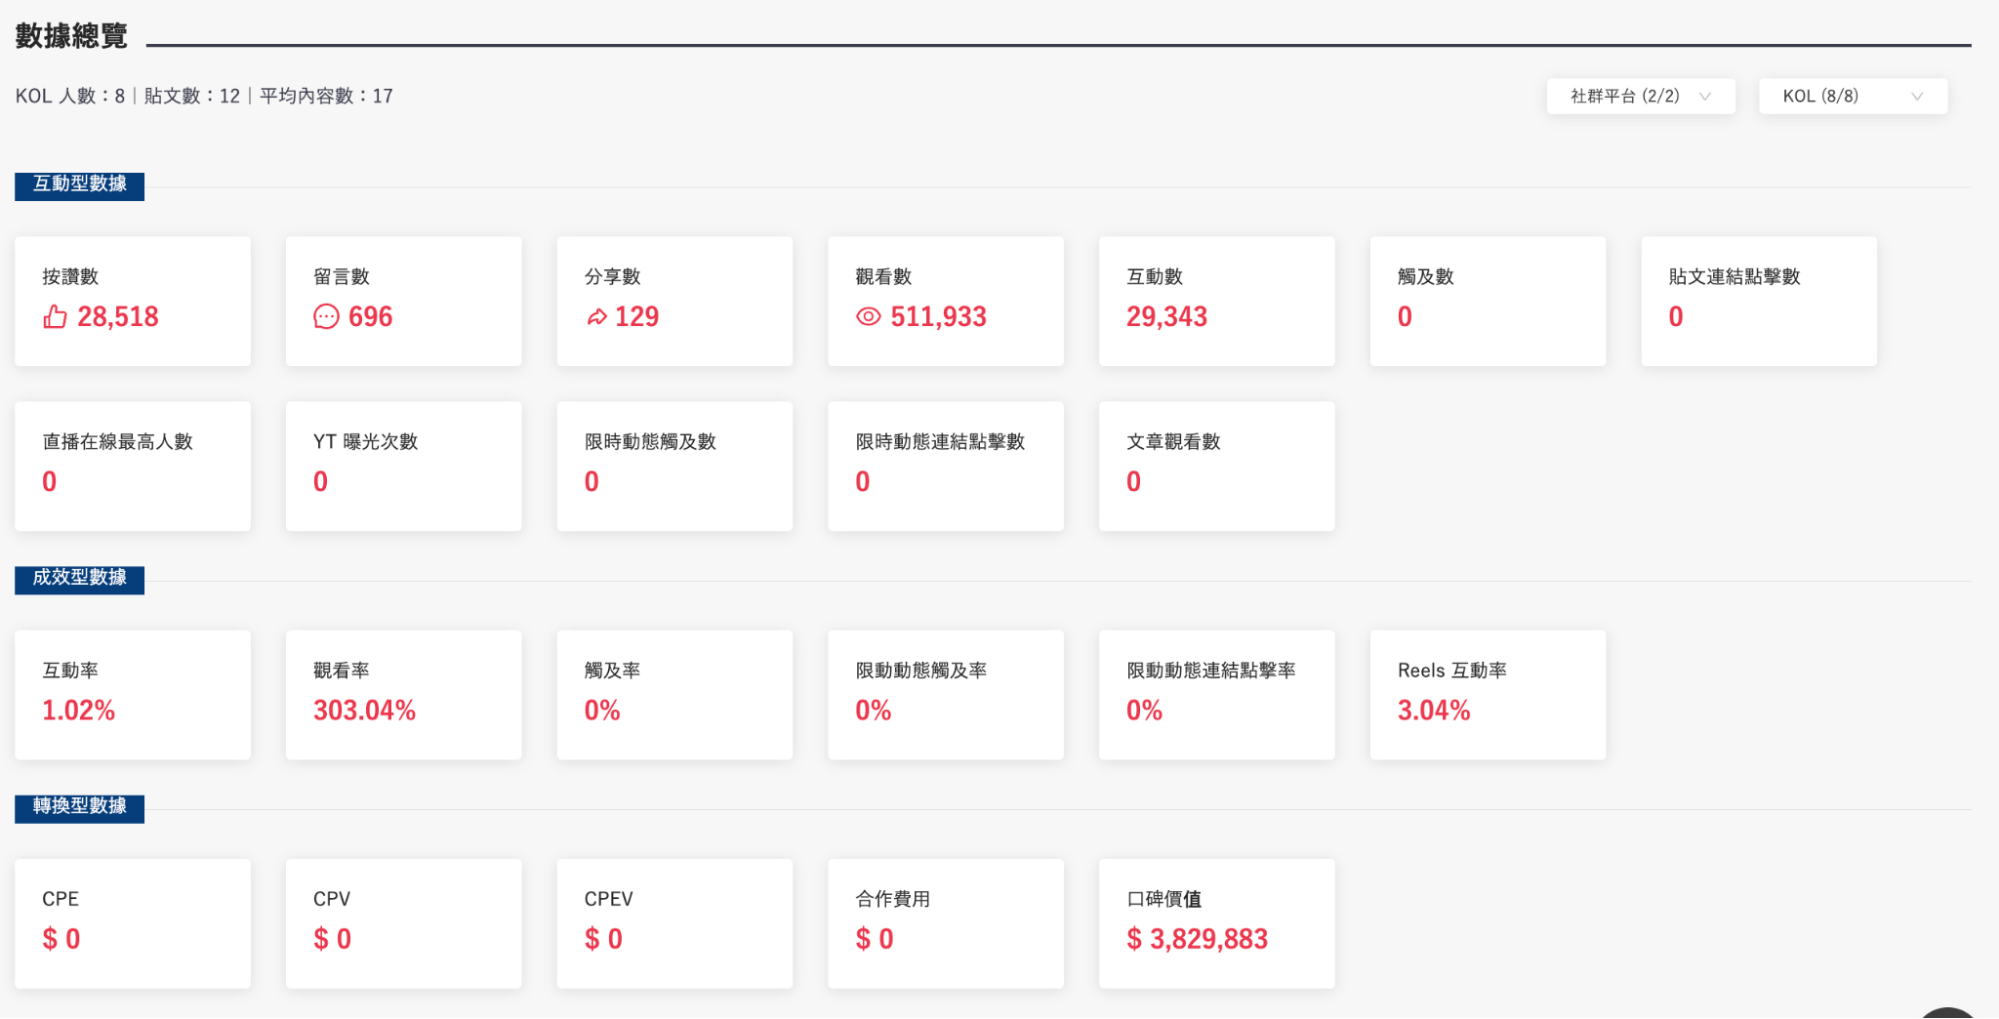Click the 觀看率 card label
This screenshot has height=1019, width=1999.
coord(341,671)
